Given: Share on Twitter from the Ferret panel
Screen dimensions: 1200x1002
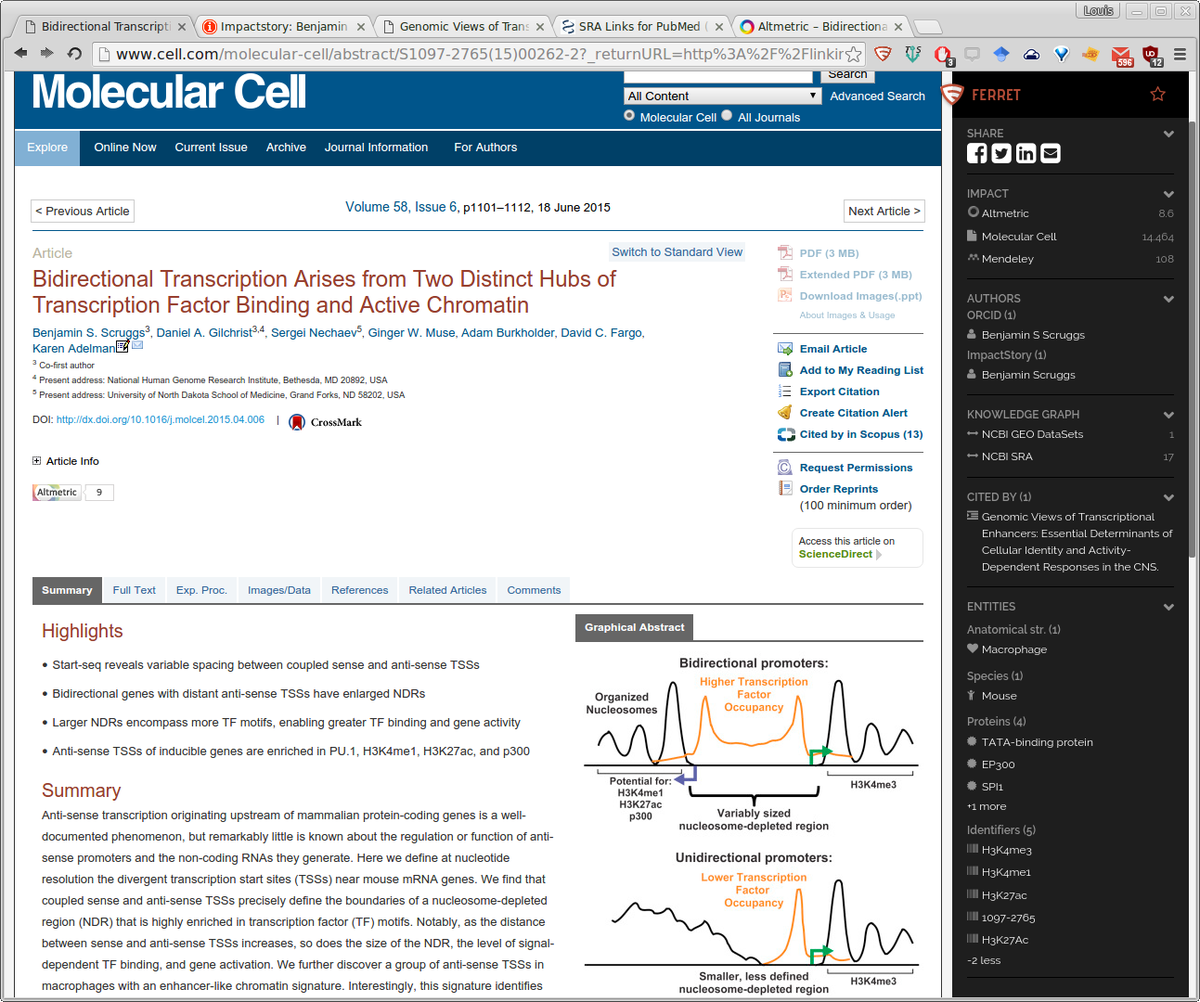Looking at the screenshot, I should pos(1001,153).
